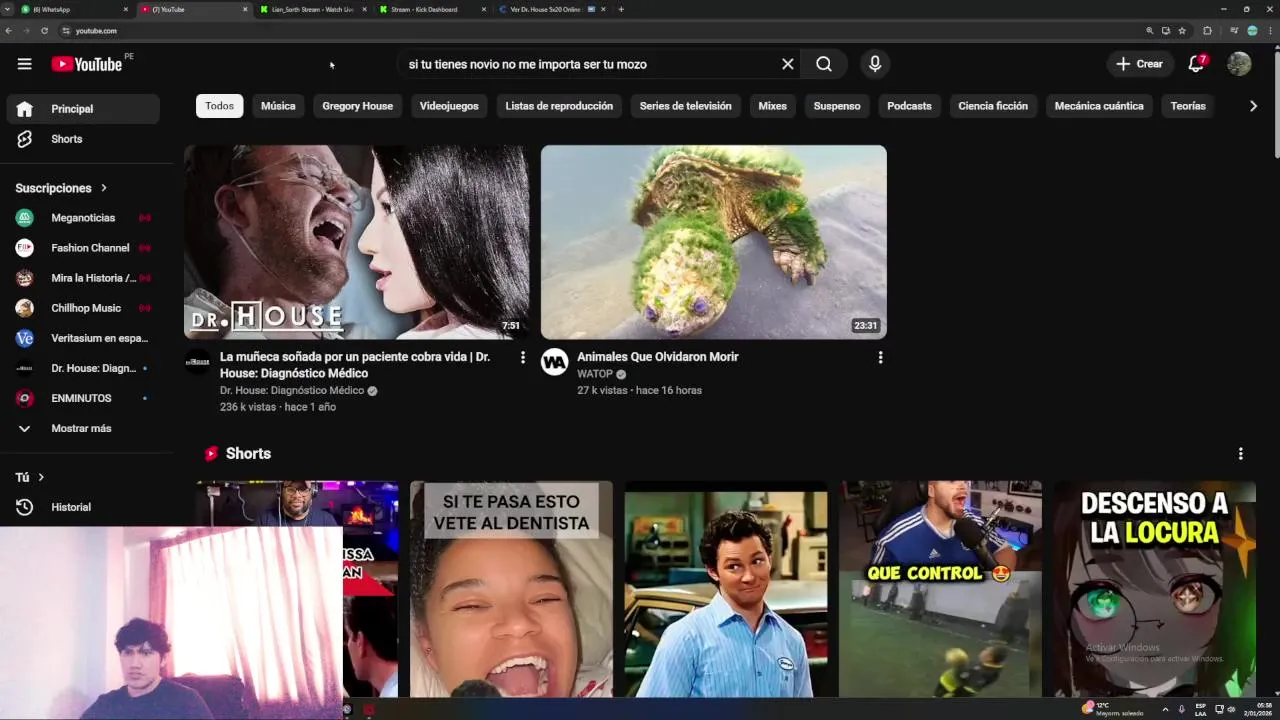
Task: Open the Crear menu
Action: click(1139, 64)
